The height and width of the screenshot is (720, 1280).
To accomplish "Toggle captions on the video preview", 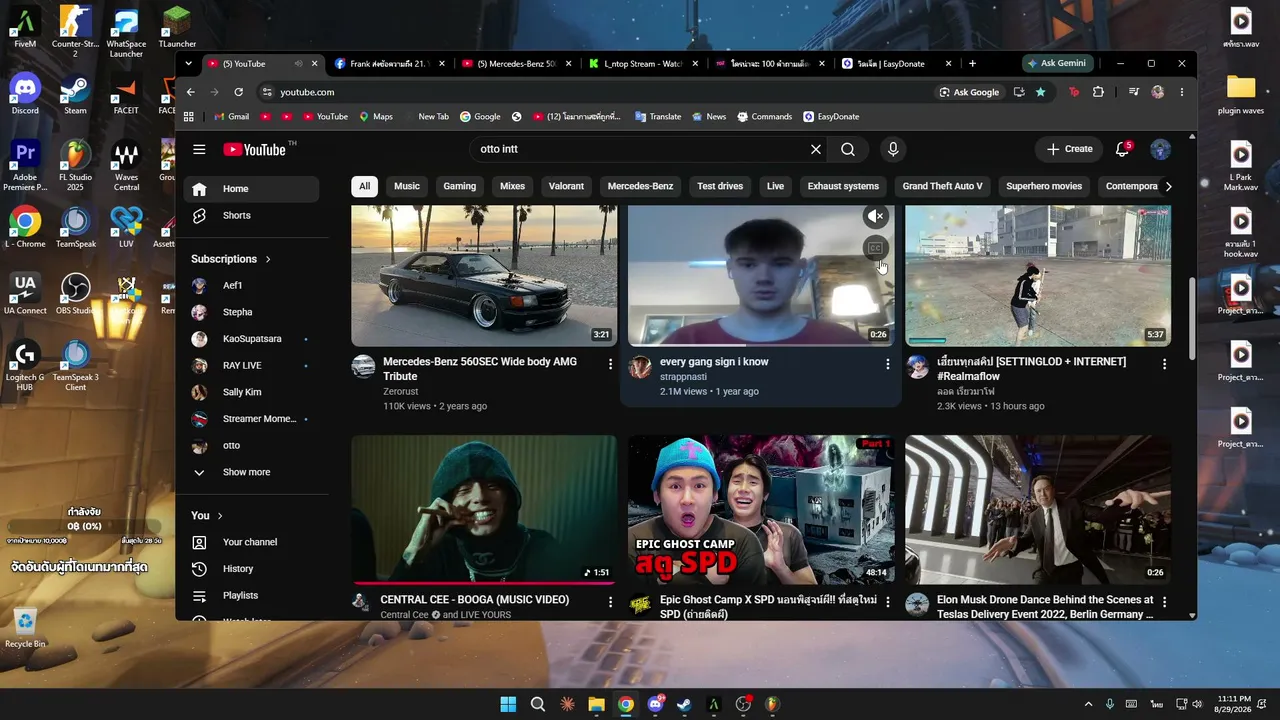I will [x=875, y=248].
